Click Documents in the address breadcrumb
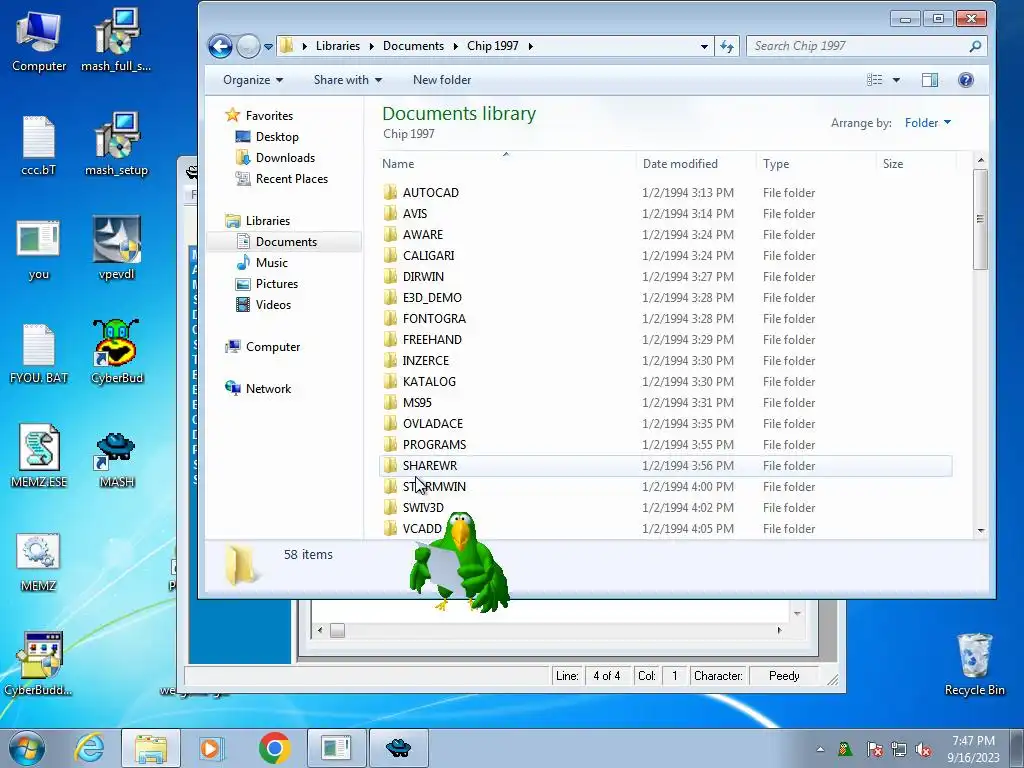This screenshot has height=768, width=1024. click(x=413, y=46)
